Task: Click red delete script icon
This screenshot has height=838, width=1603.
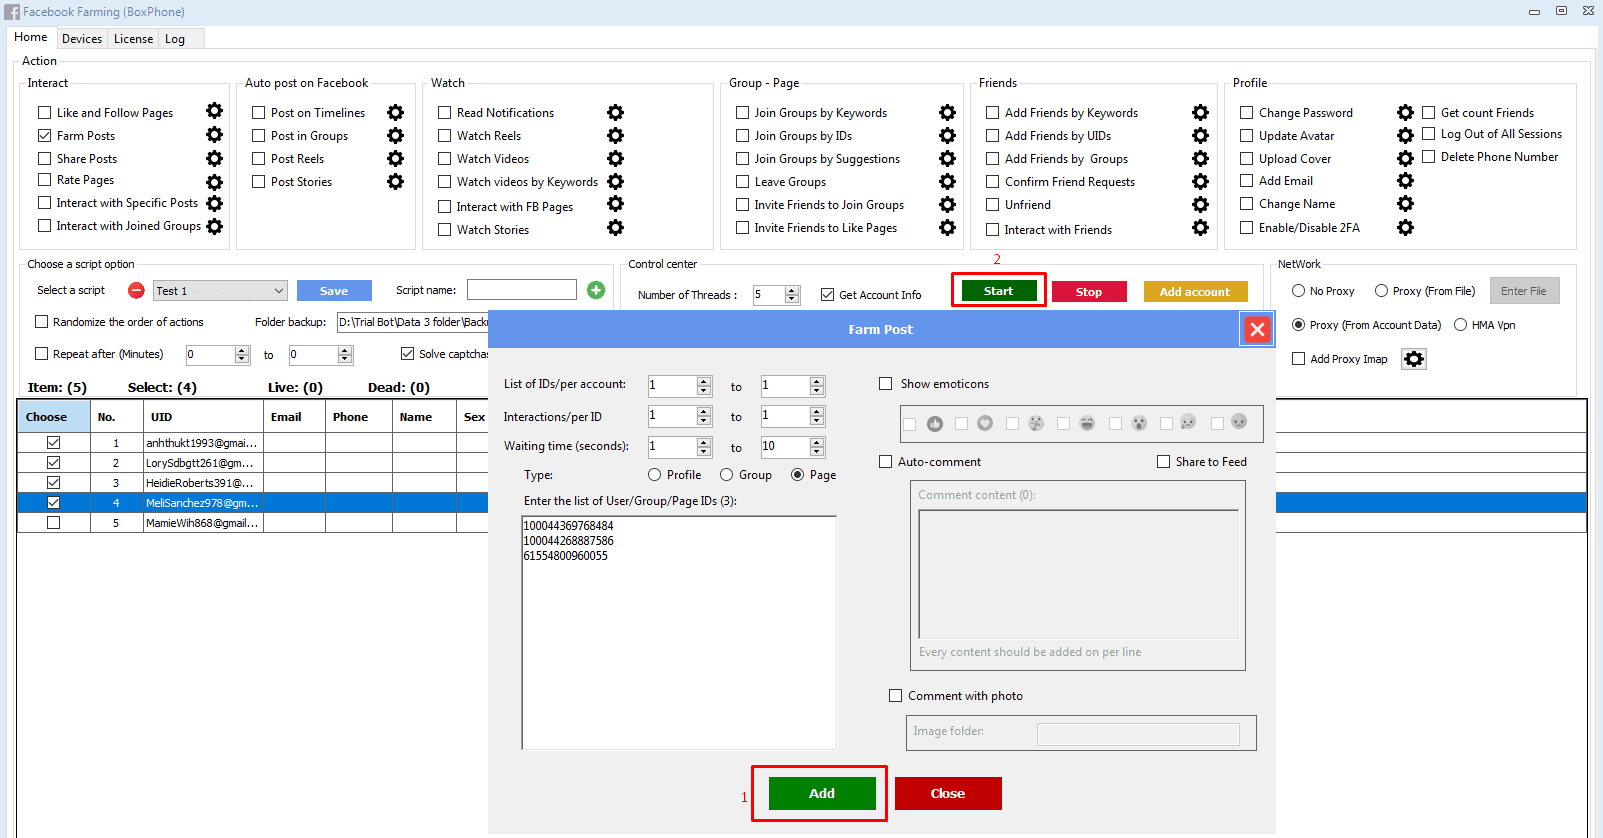Action: point(136,290)
